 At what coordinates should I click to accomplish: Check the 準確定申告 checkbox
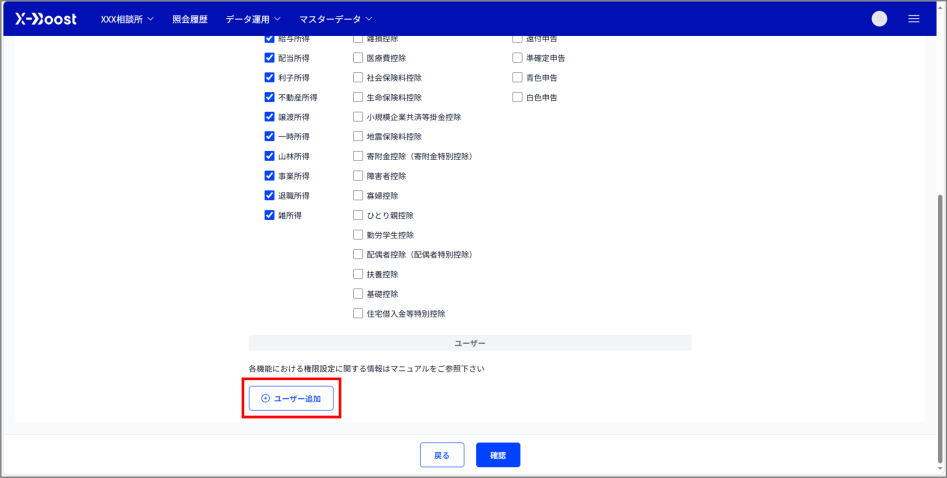point(518,58)
